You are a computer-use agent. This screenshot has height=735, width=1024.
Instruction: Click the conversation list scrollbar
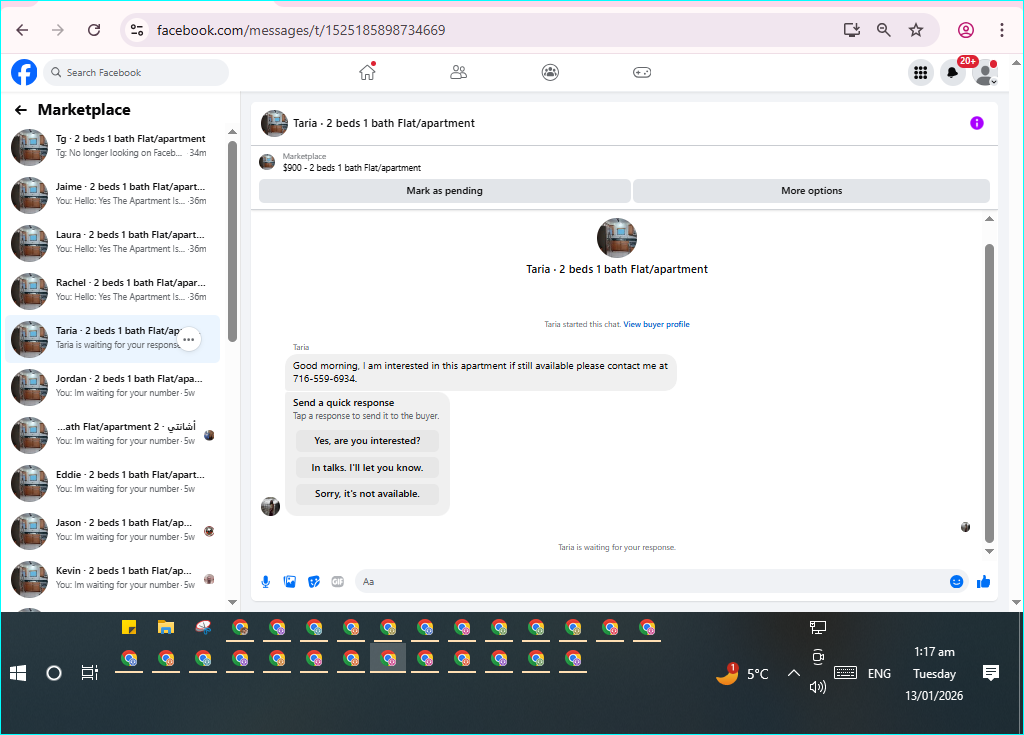(232, 240)
